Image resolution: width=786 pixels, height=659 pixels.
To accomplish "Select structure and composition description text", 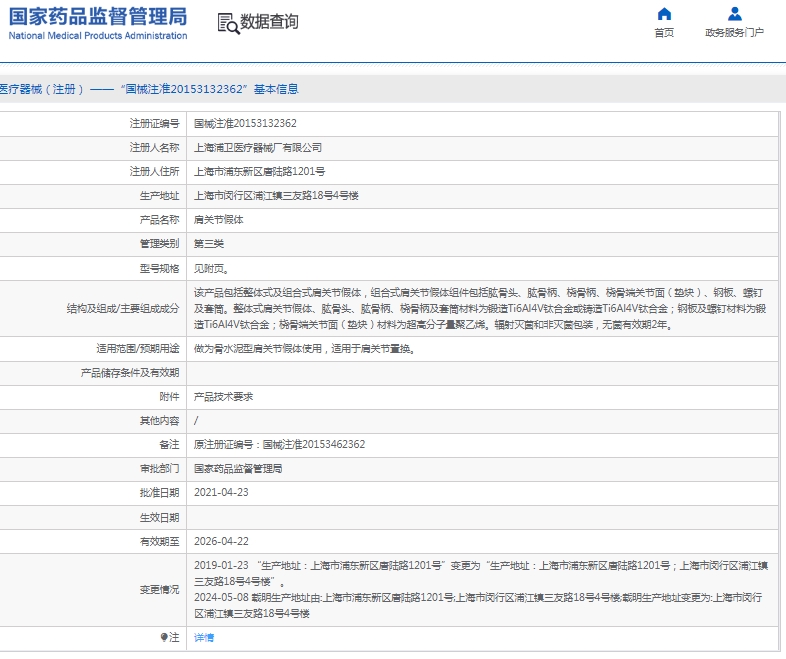I will point(480,309).
